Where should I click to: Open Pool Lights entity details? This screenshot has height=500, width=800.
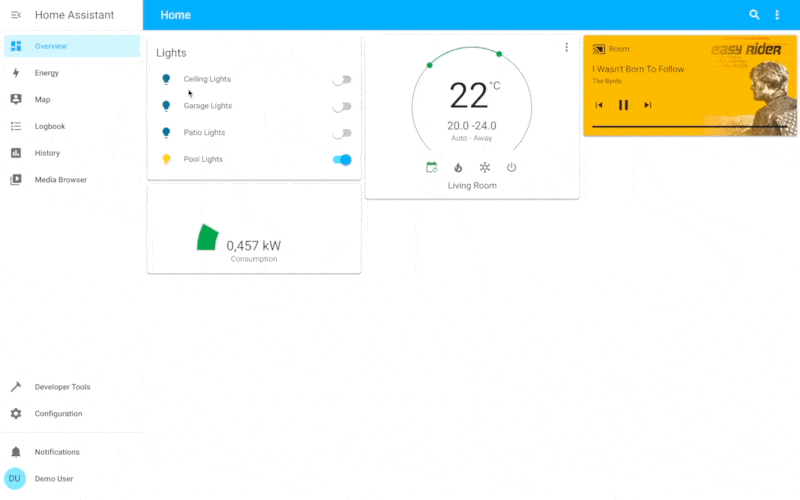coord(203,159)
